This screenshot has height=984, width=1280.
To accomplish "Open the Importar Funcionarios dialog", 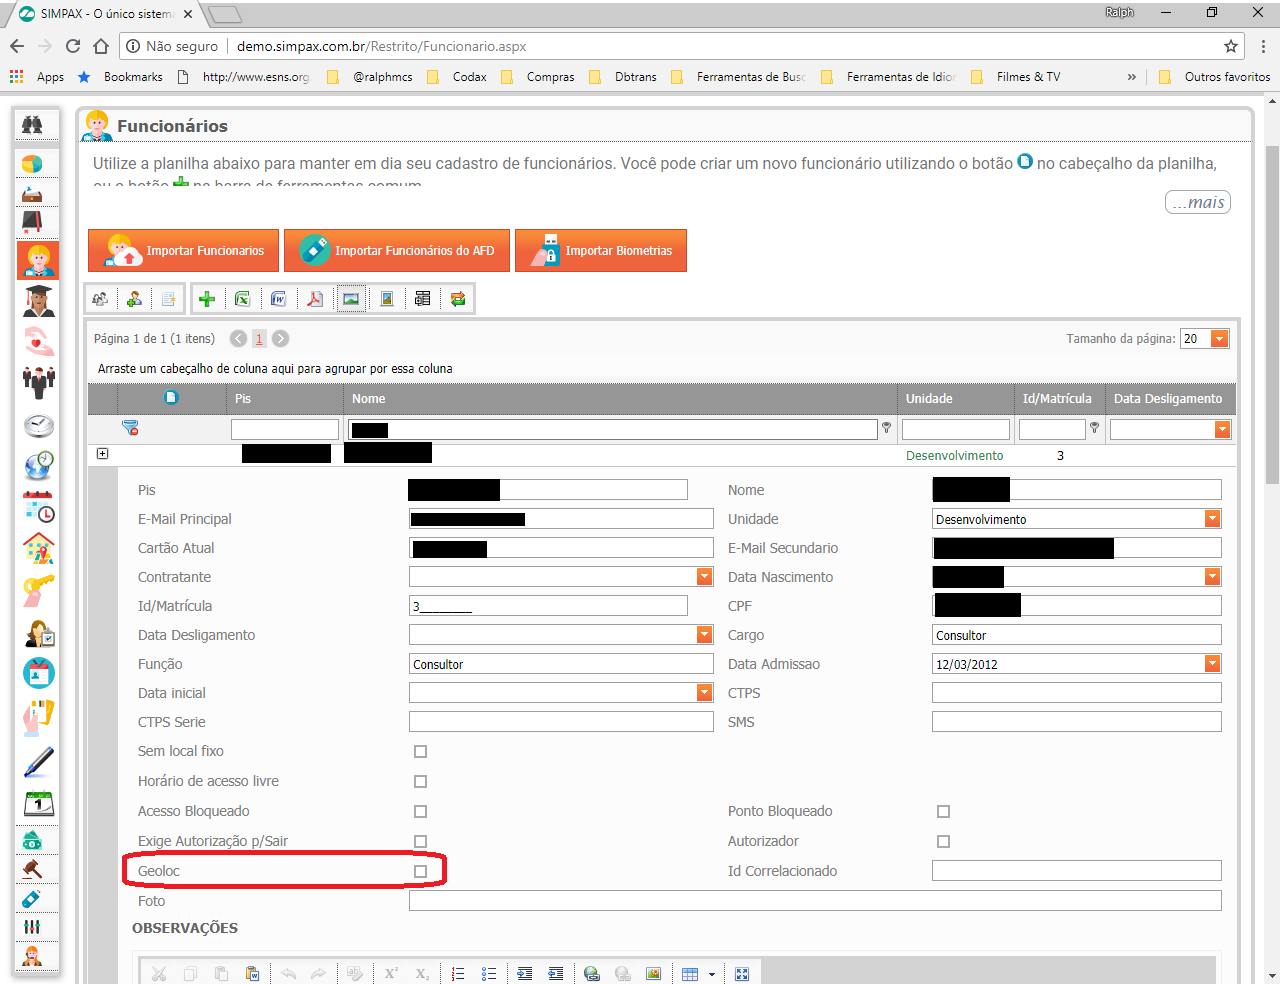I will (x=182, y=250).
